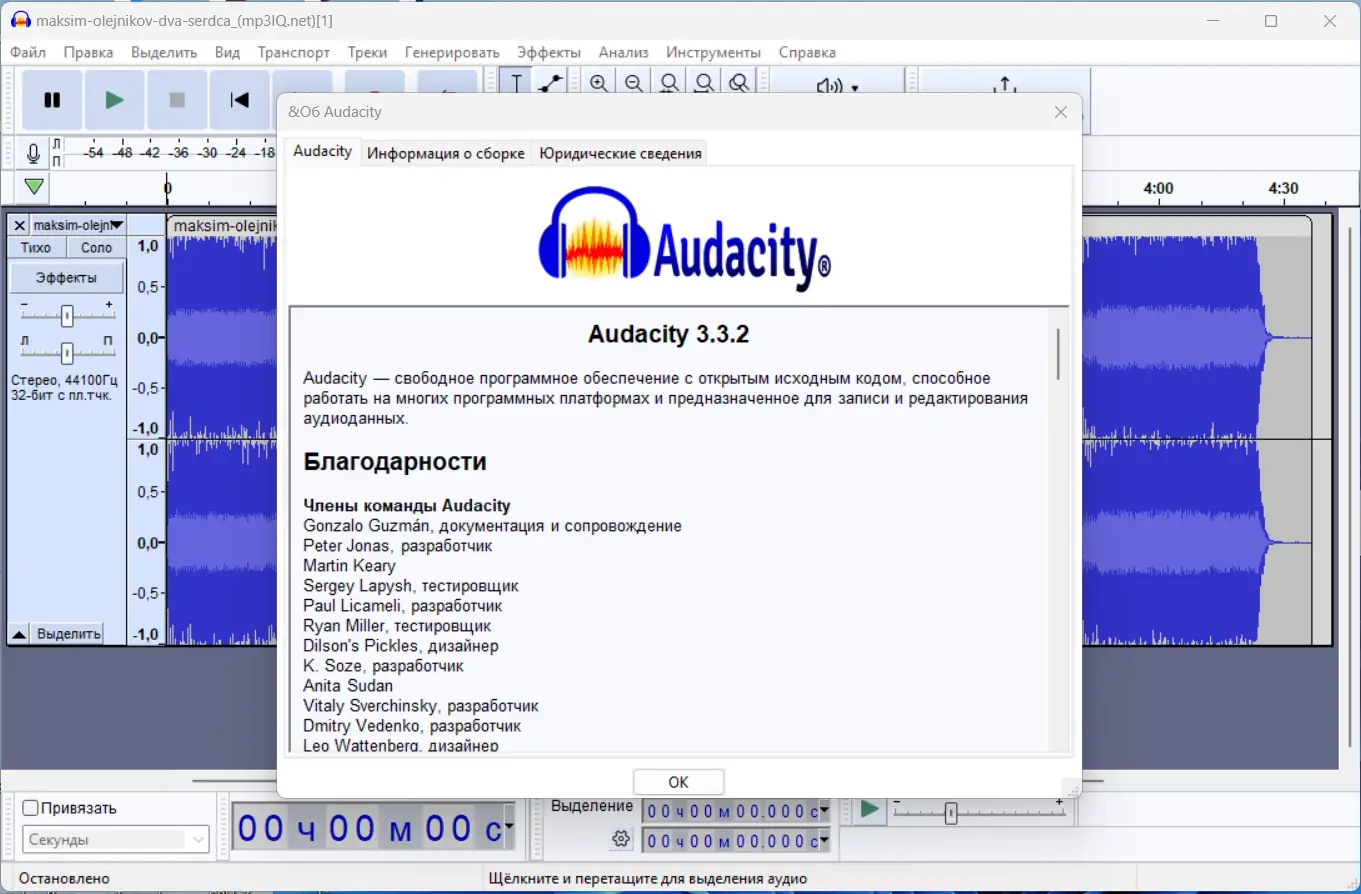Click the Zoom In magnifier icon

tap(599, 84)
